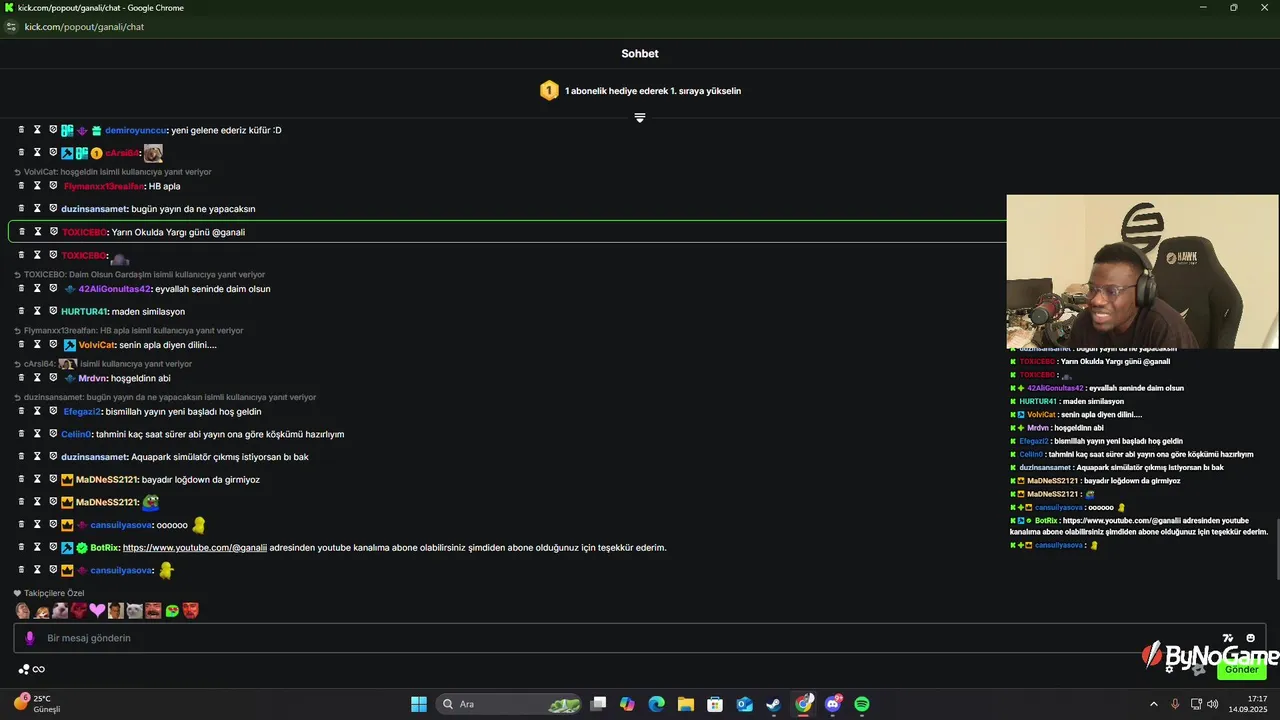
Task: Timeout Celiin0 using the hourglass icon
Action: tap(37, 434)
